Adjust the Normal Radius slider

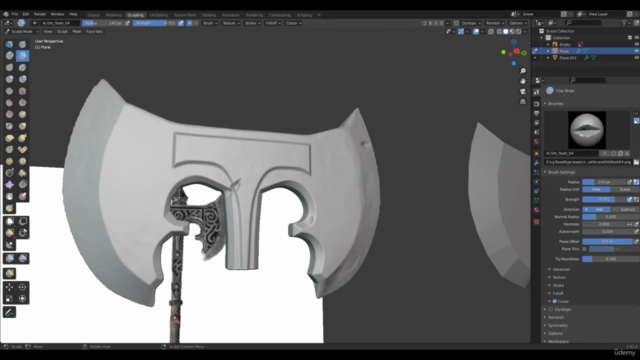pos(611,217)
